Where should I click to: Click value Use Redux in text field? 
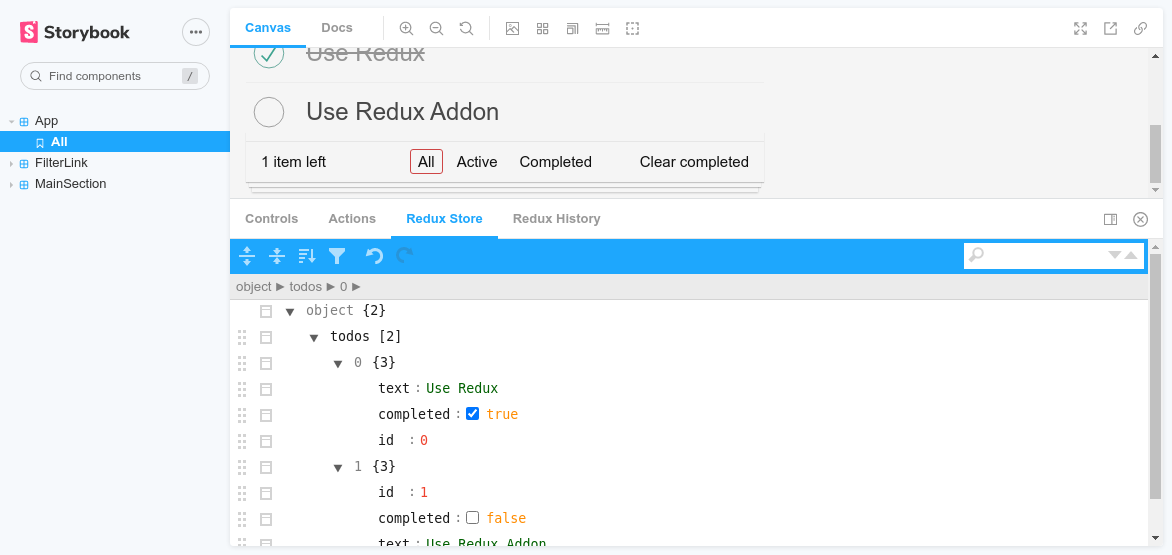(x=462, y=388)
